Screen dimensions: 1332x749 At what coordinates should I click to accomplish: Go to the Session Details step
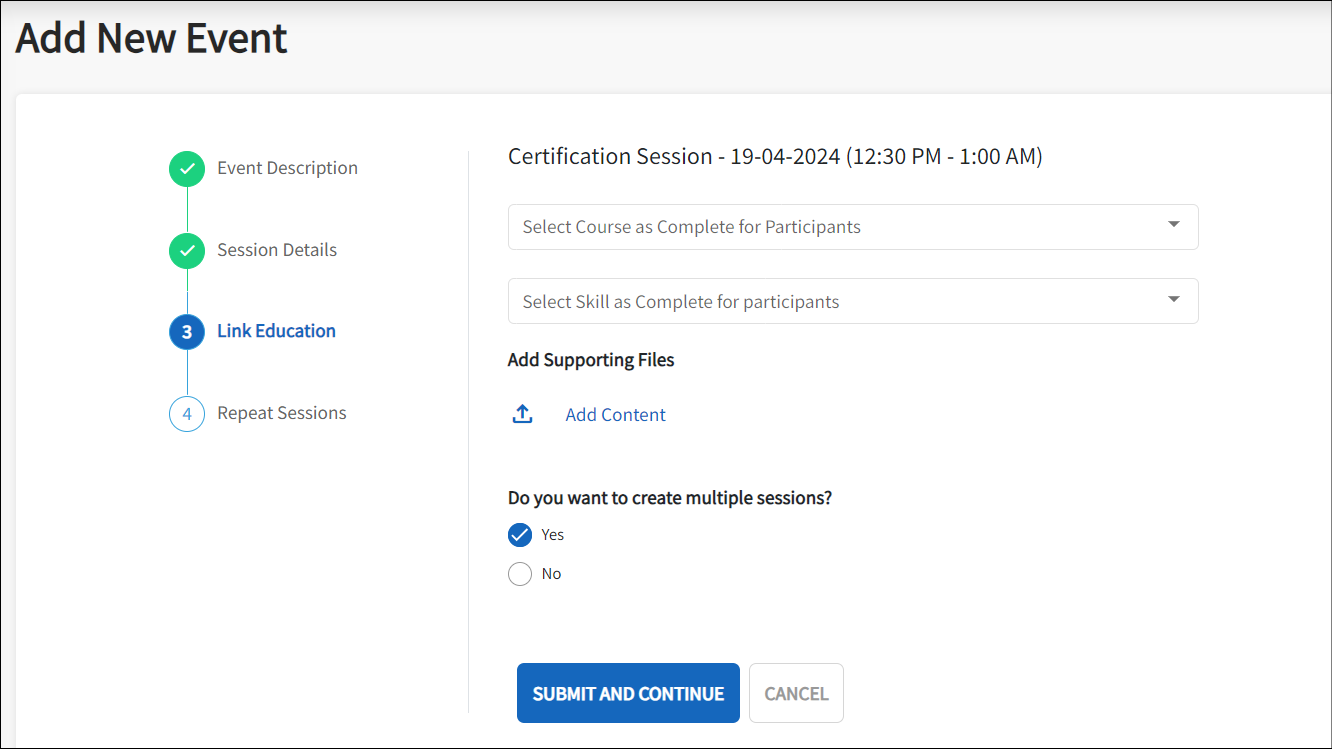(x=277, y=250)
